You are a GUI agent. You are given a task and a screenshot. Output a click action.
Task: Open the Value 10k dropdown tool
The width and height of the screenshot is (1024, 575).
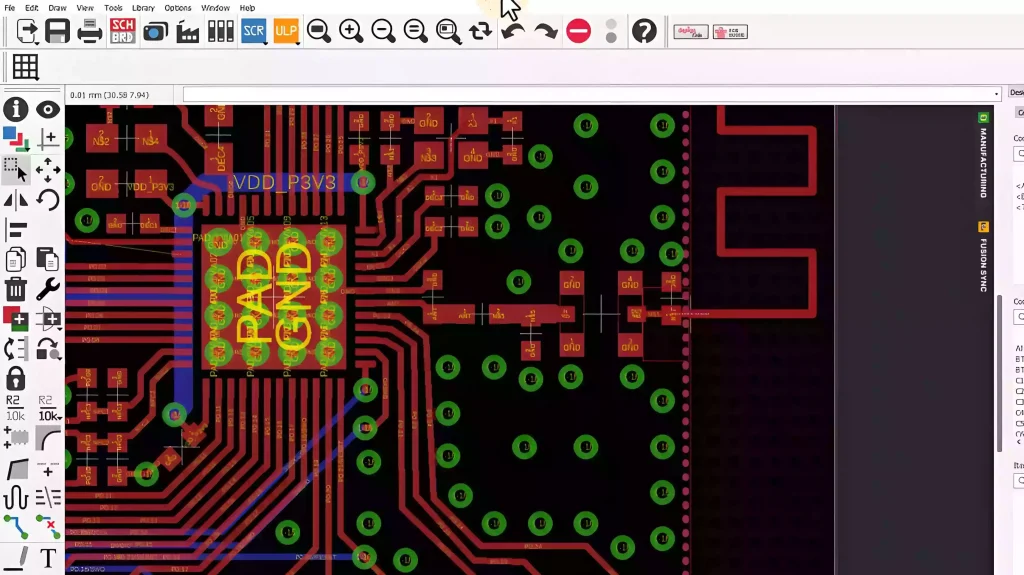point(49,408)
